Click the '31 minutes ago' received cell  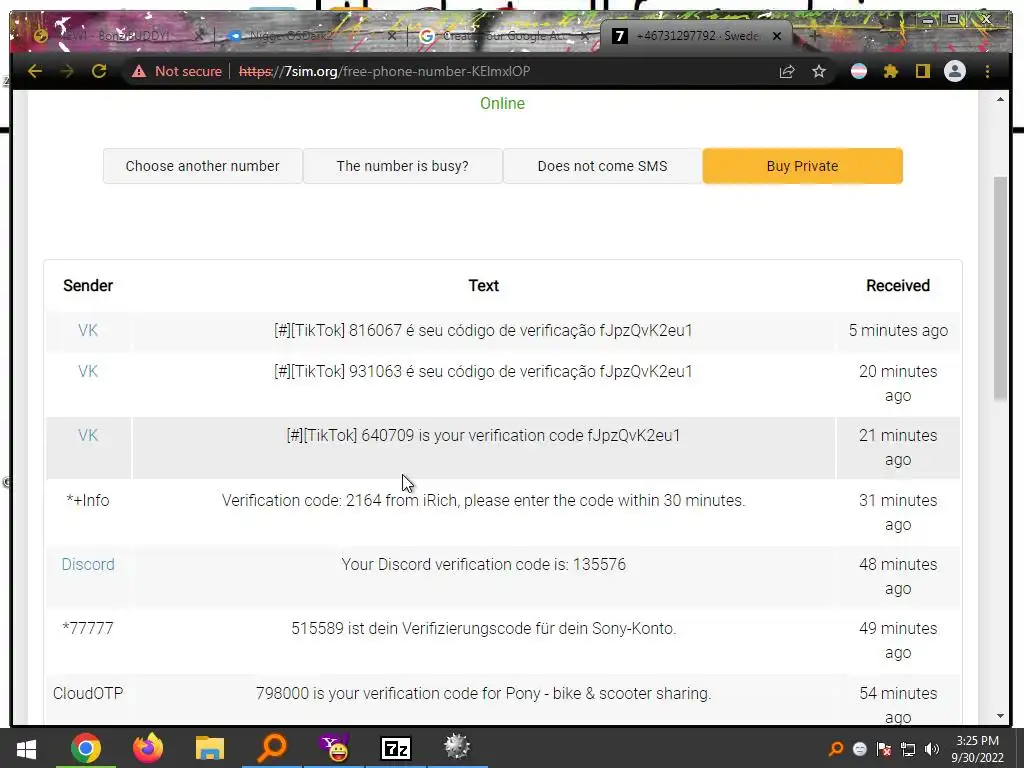click(x=898, y=513)
